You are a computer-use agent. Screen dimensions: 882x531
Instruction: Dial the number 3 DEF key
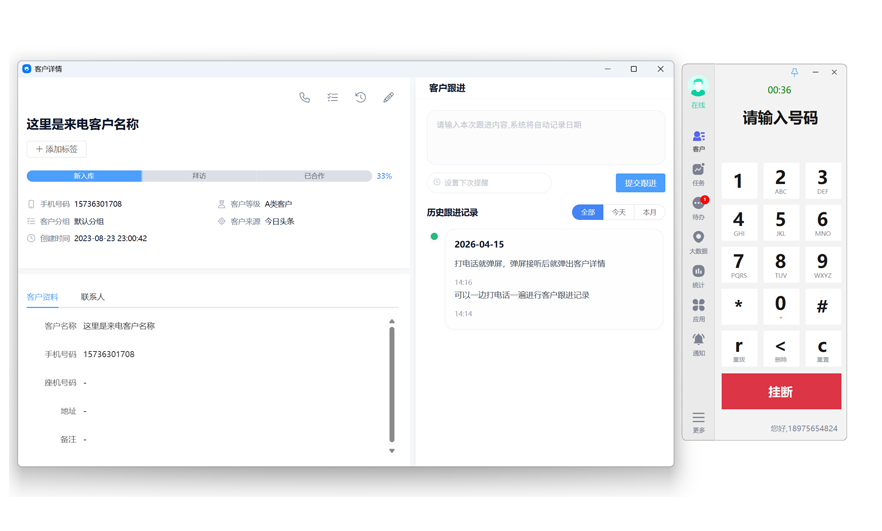823,181
